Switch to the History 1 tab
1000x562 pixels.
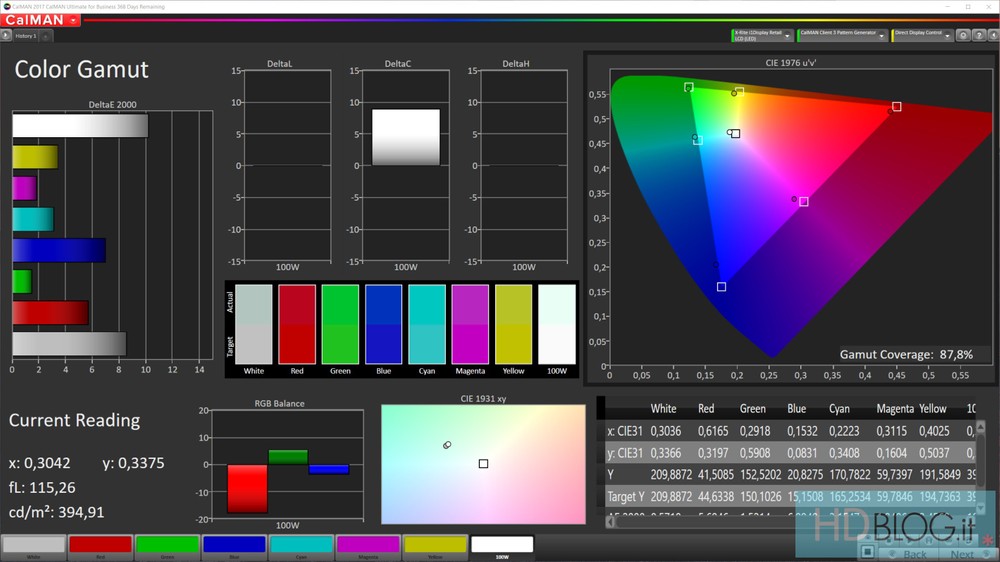coord(26,36)
